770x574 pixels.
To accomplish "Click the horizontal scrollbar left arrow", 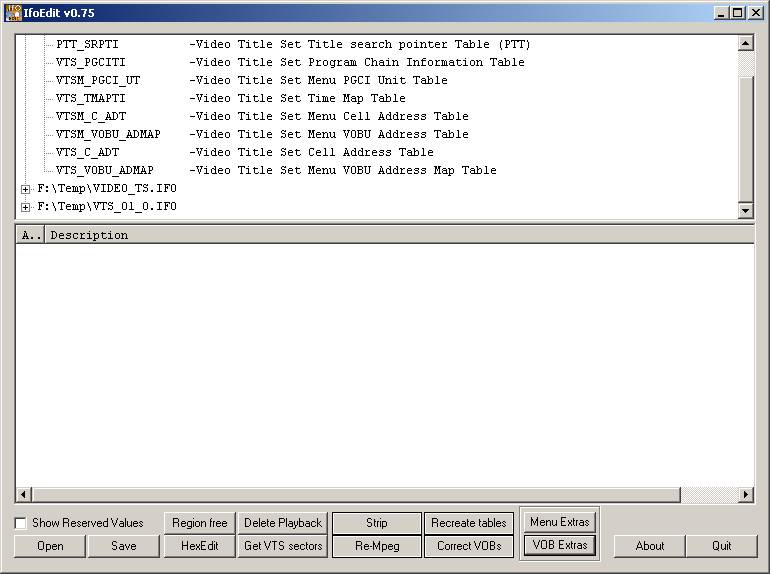I will pos(24,494).
